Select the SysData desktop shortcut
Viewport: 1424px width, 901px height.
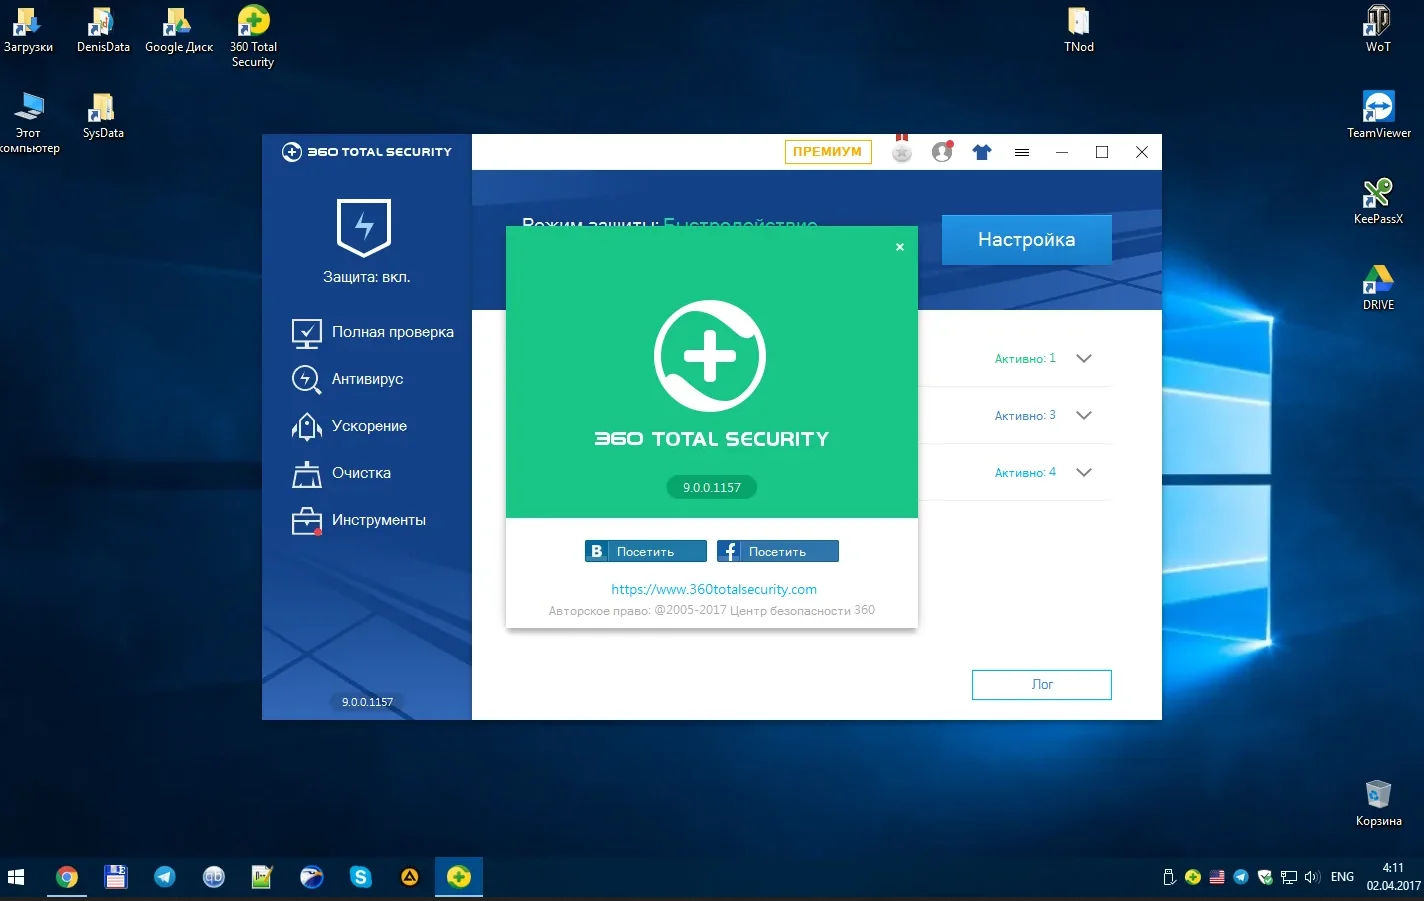[103, 116]
